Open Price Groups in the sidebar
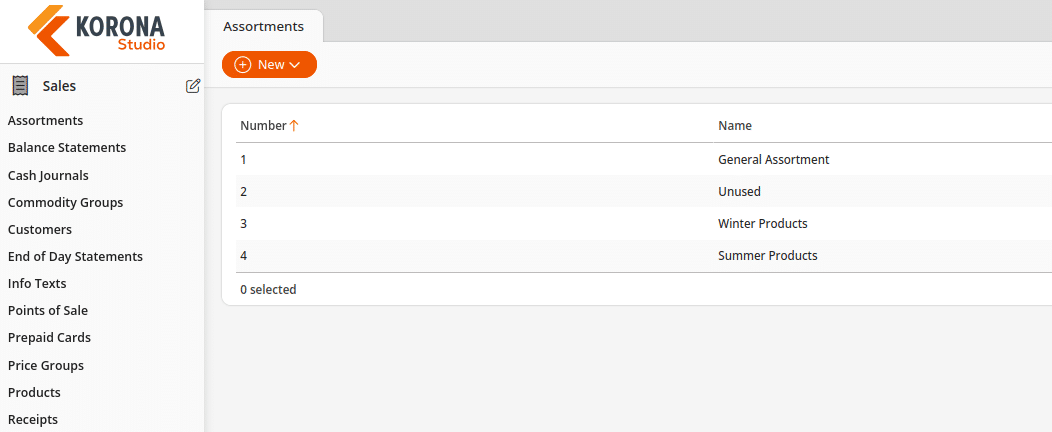 point(46,366)
